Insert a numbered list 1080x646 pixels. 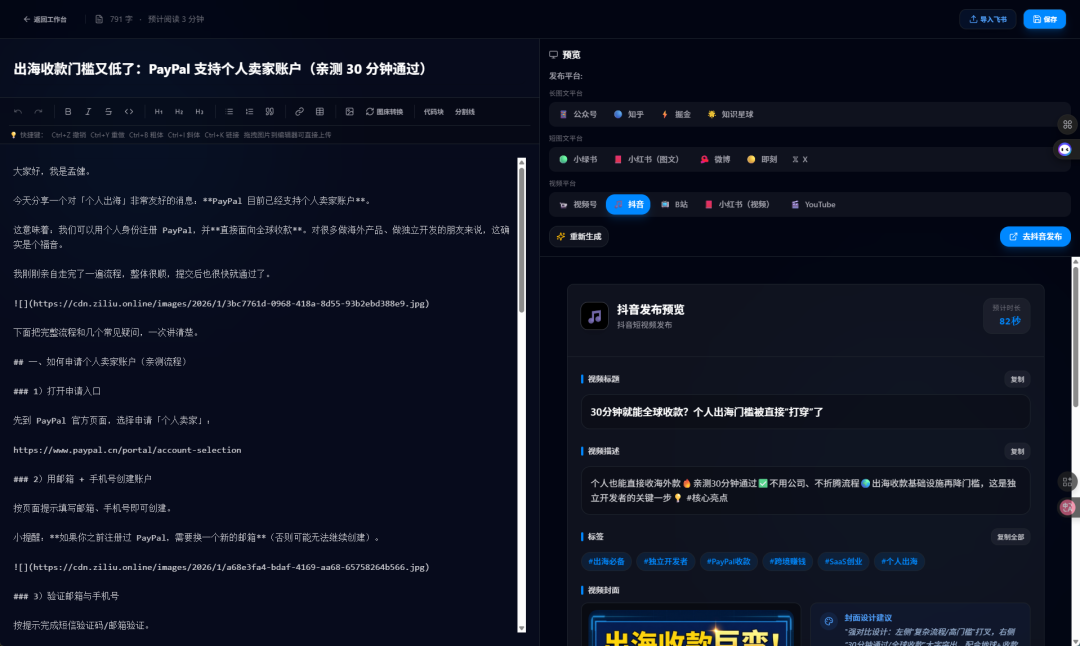point(249,112)
